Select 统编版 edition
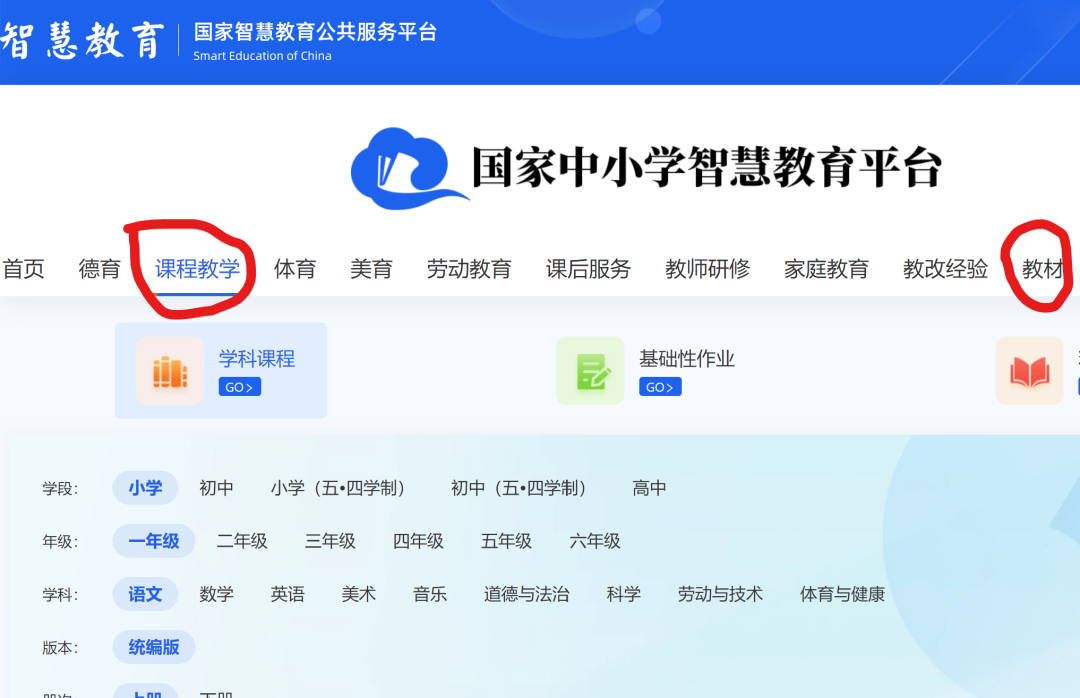1080x698 pixels. click(x=154, y=648)
